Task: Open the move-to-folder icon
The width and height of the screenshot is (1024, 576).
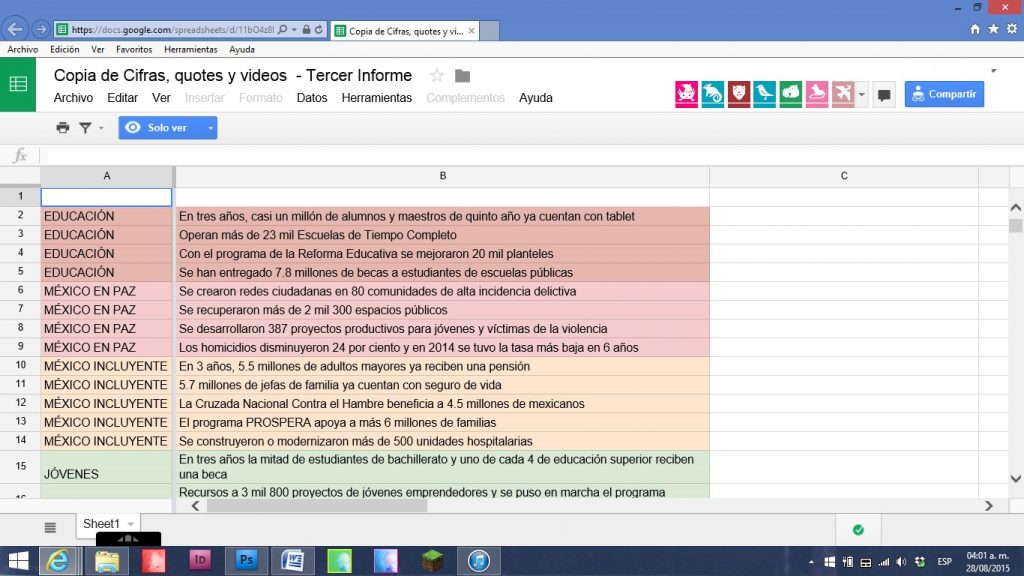Action: (462, 76)
